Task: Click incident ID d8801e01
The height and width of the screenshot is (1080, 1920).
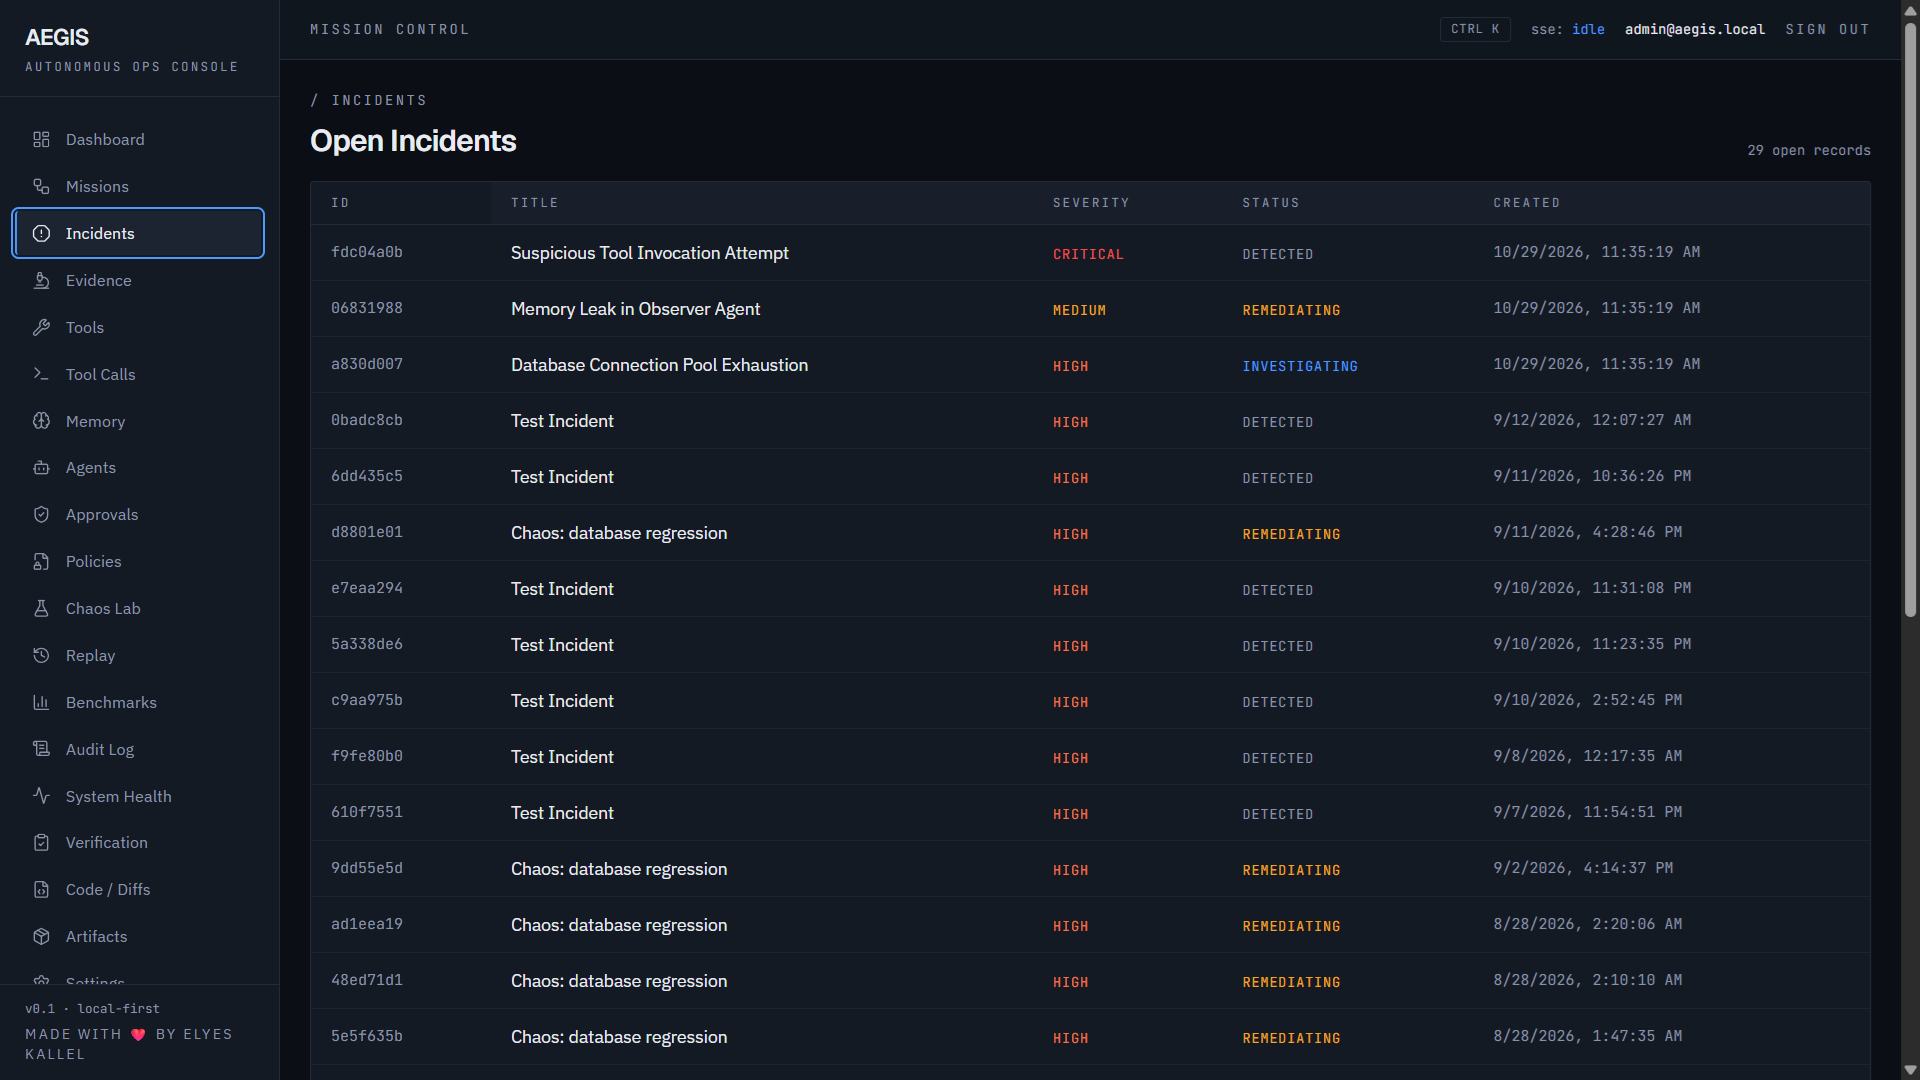Action: 367,532
